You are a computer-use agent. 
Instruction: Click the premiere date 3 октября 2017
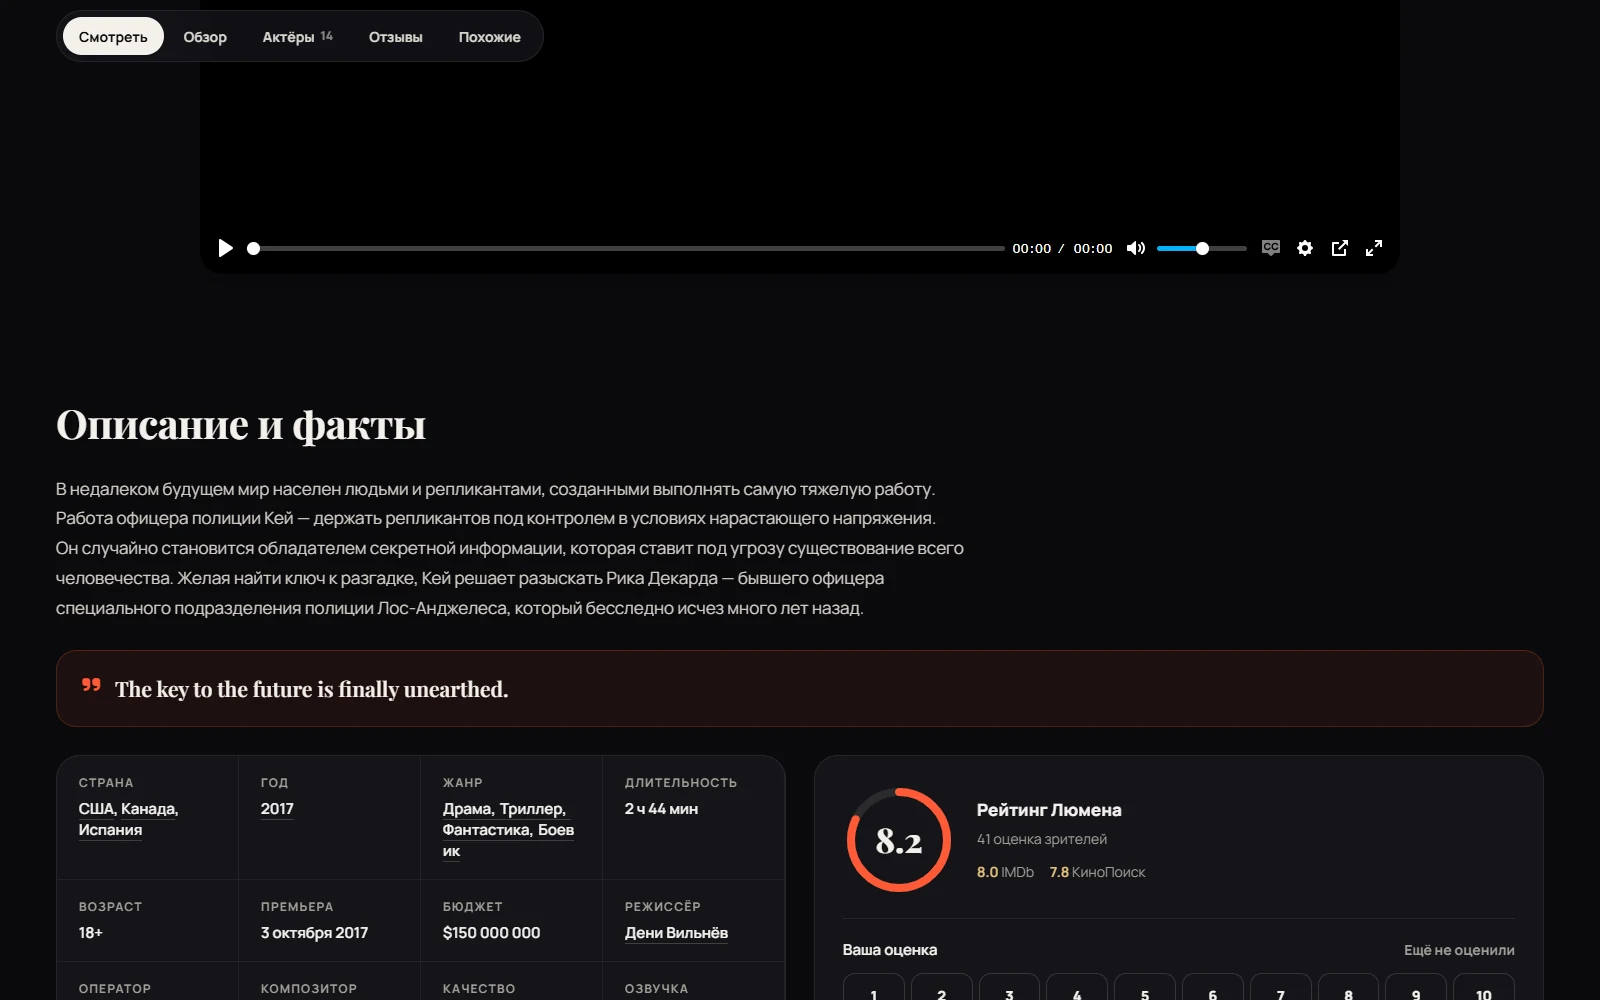click(x=314, y=933)
